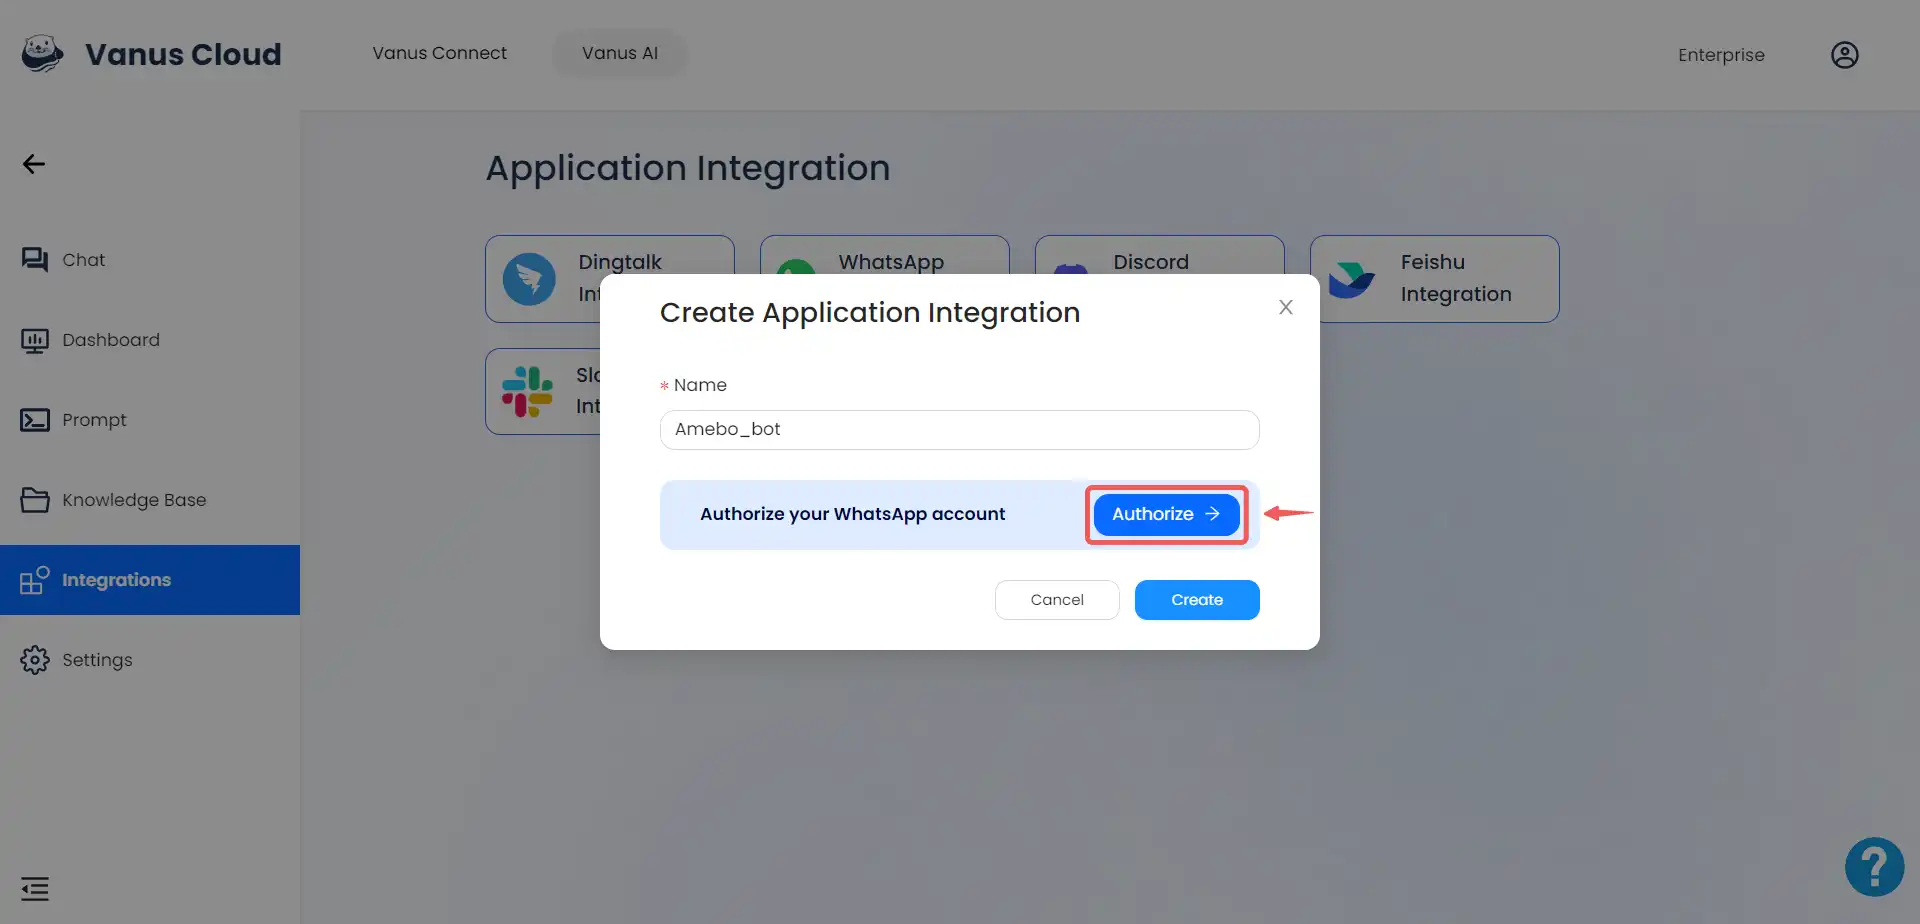Click the Slack logo icon
1920x924 pixels.
(527, 391)
